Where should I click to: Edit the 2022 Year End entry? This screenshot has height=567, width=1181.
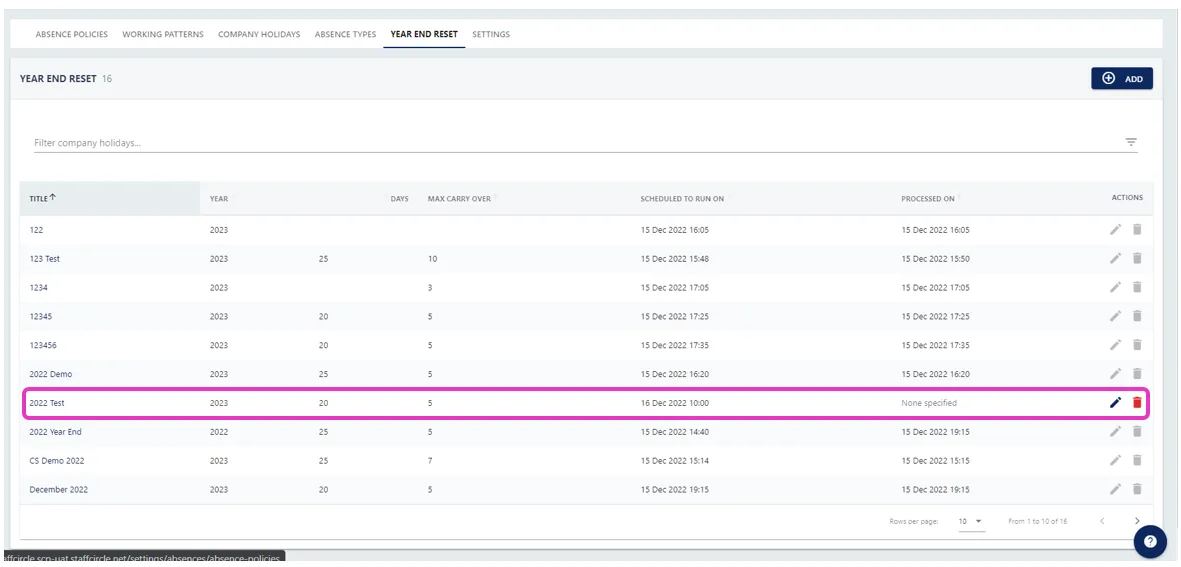point(1115,431)
